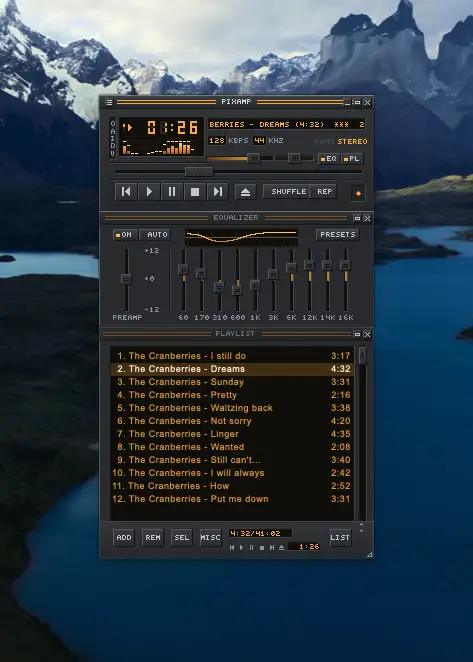Click the song seek bar handle
473x662 pixels.
(199, 171)
